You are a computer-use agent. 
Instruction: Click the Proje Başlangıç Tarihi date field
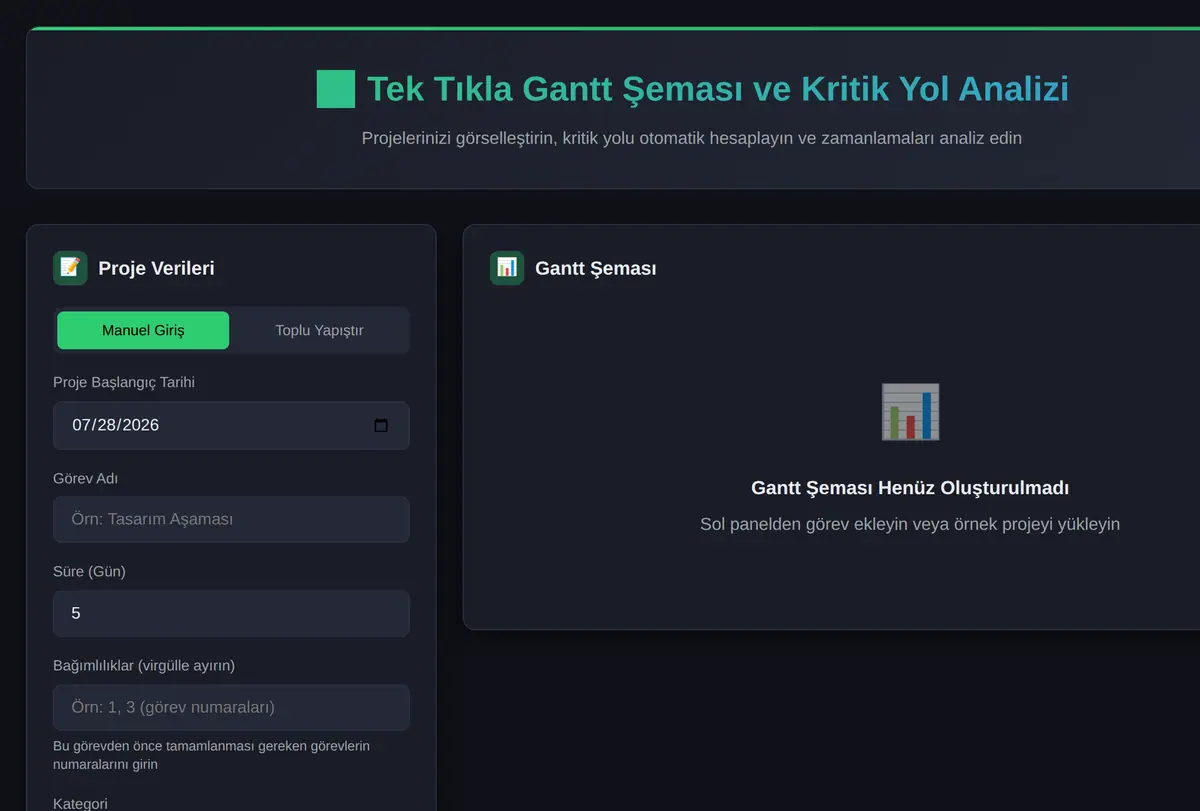tap(231, 425)
